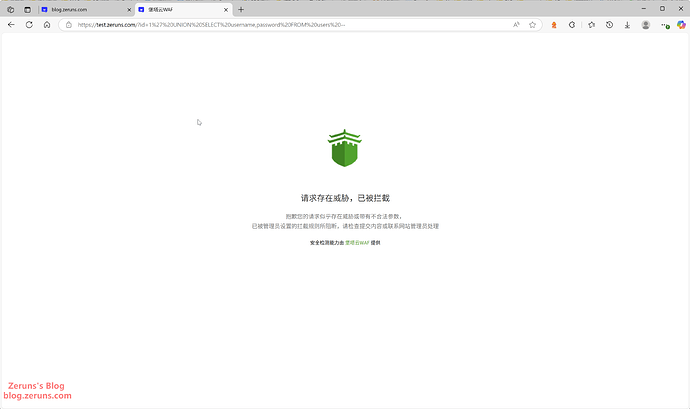Viewport: 690px width, 409px height.
Task: Open the browser extensions menu icon
Action: pos(572,25)
